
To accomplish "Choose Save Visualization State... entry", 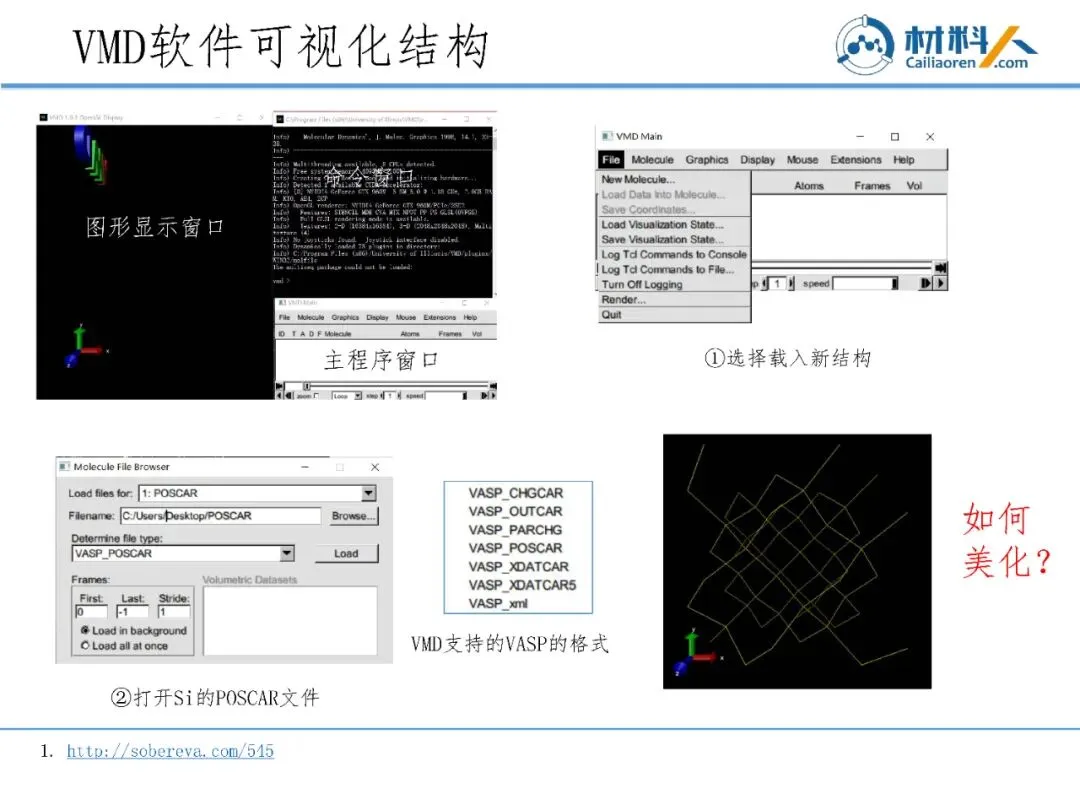I will (662, 240).
